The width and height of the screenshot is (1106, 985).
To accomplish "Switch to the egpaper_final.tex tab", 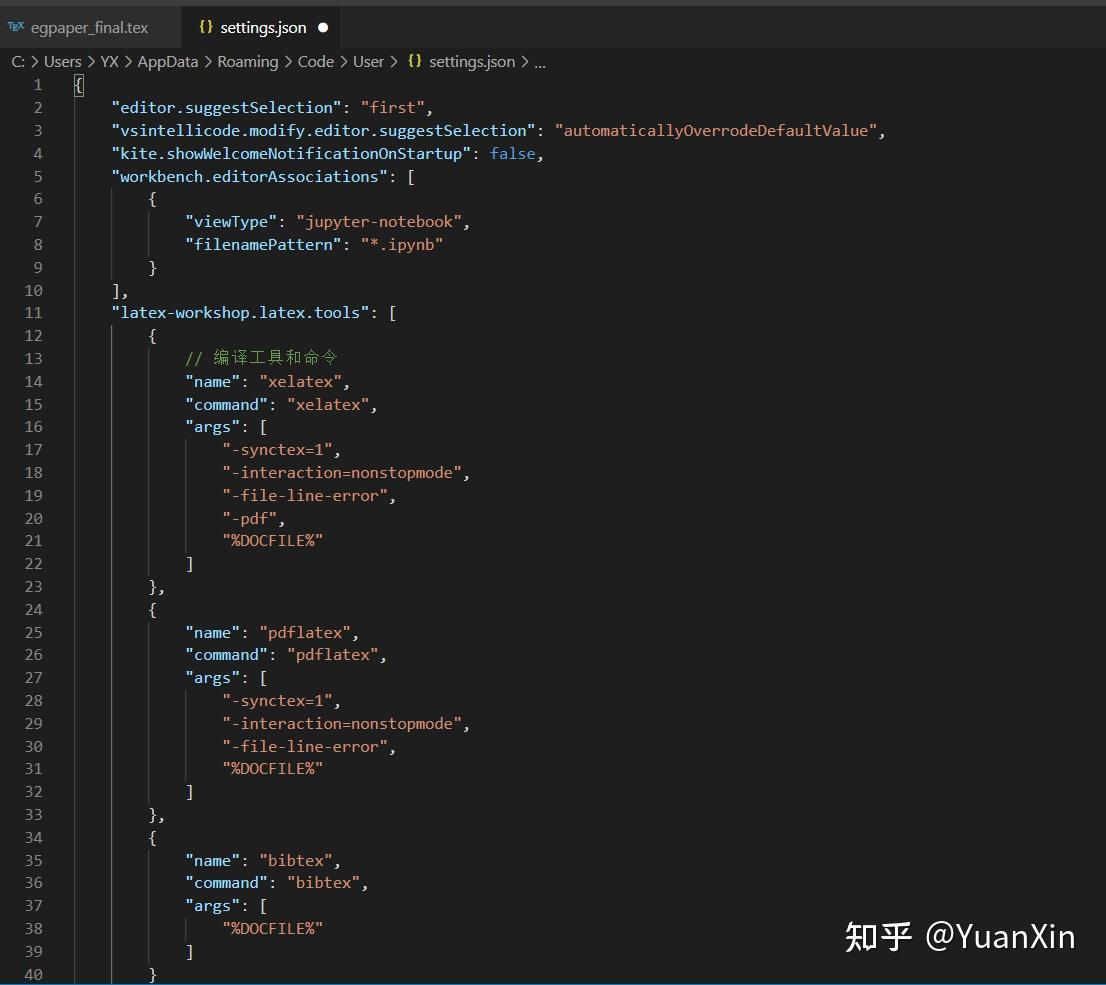I will click(90, 27).
